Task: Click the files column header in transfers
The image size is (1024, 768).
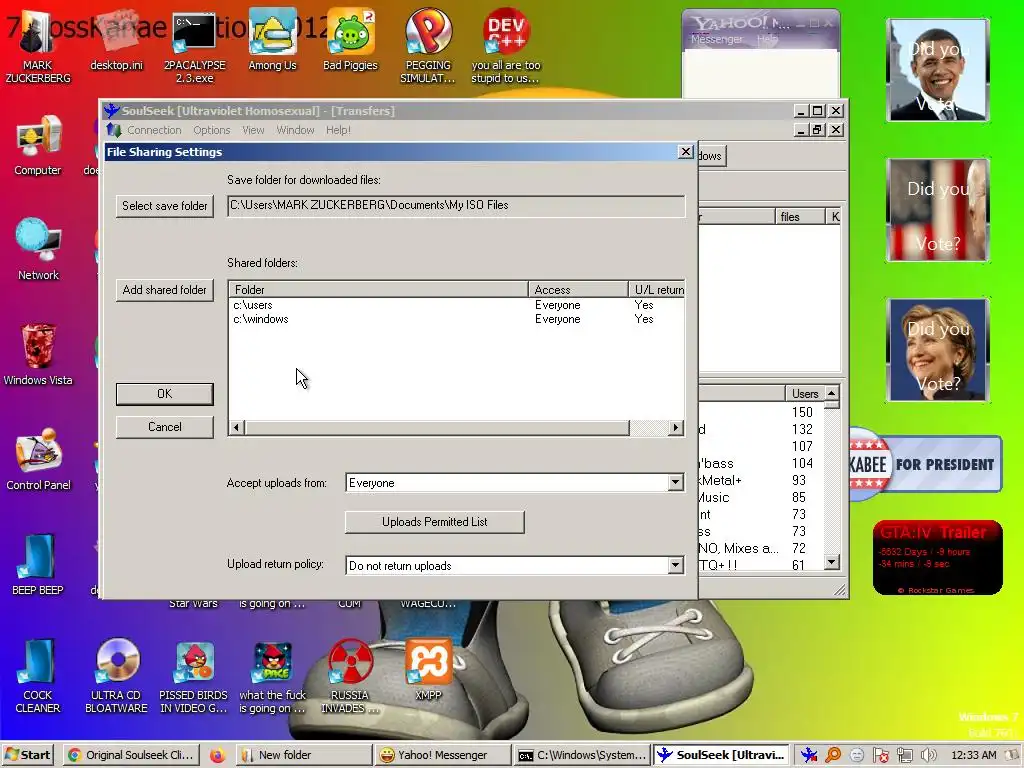Action: 800,217
